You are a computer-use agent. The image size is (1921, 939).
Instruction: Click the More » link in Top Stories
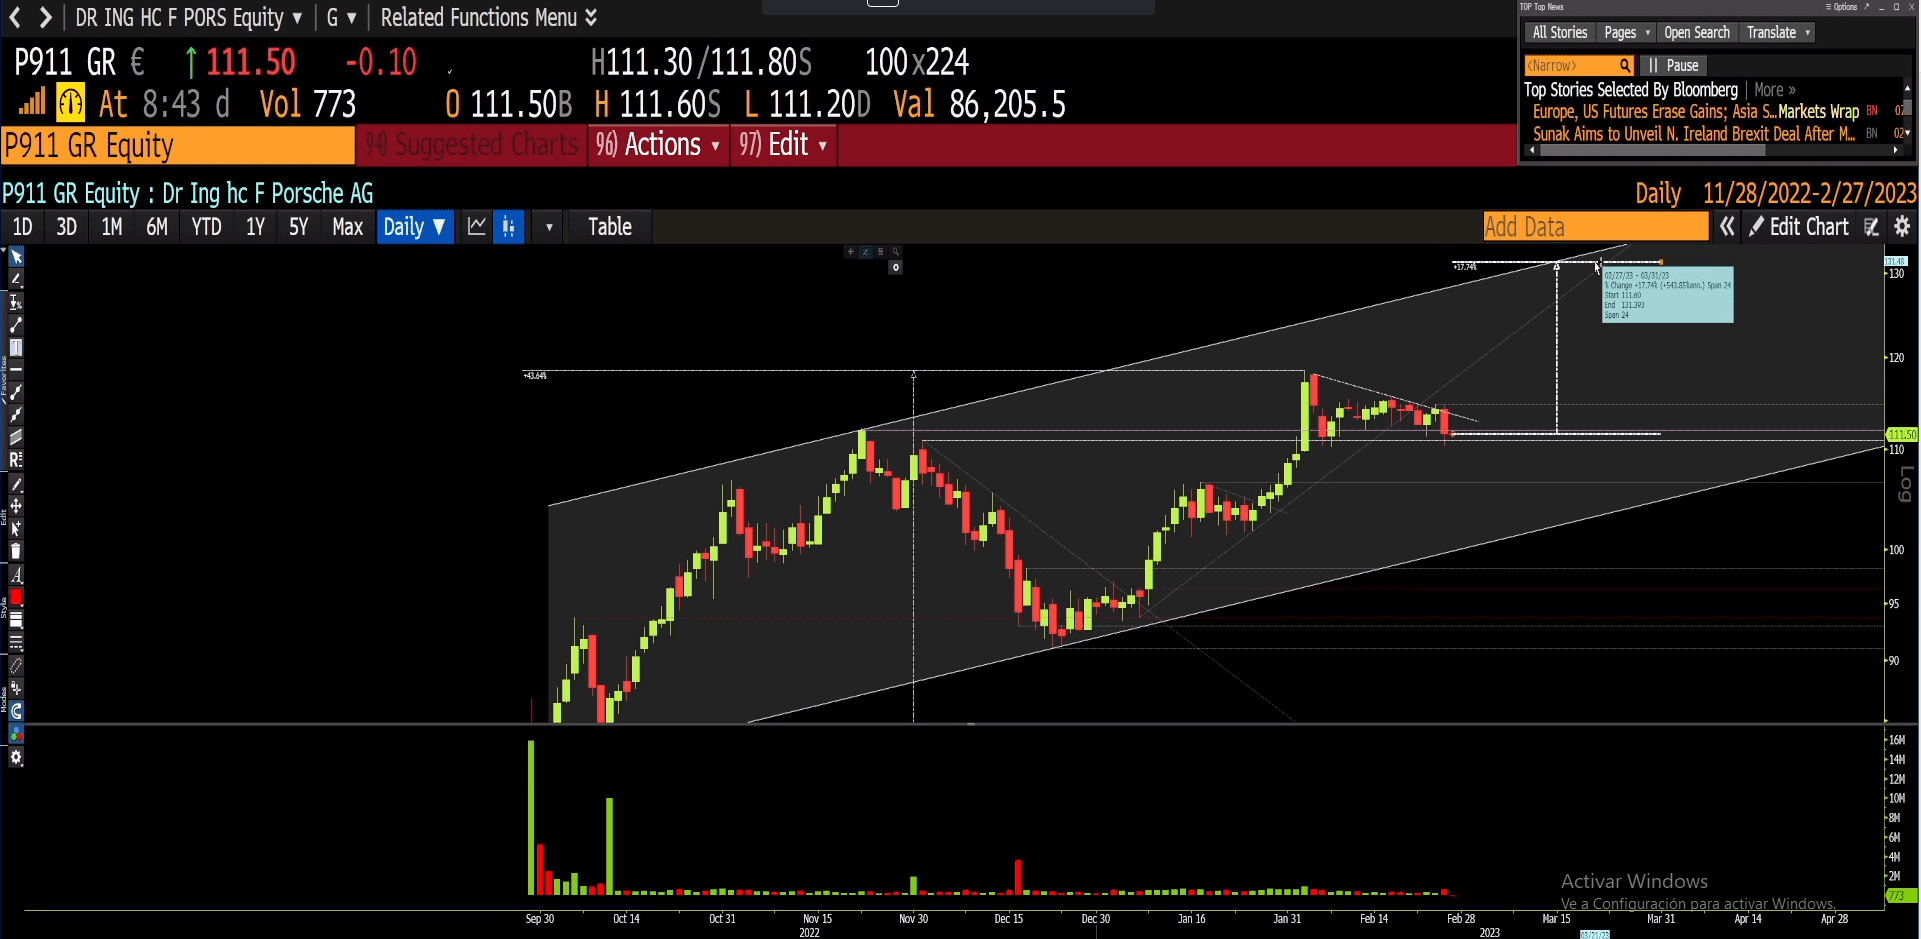coord(1775,90)
